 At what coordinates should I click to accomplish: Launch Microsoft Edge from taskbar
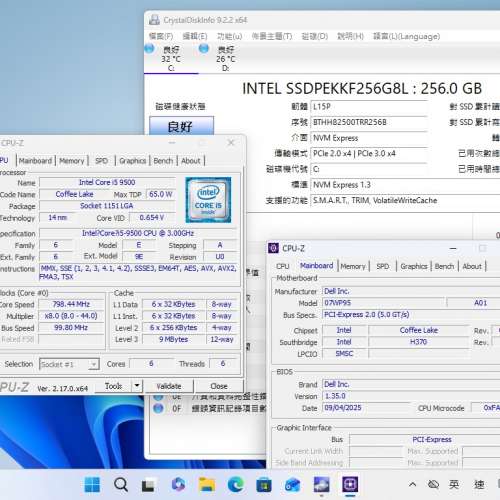click(x=235, y=484)
